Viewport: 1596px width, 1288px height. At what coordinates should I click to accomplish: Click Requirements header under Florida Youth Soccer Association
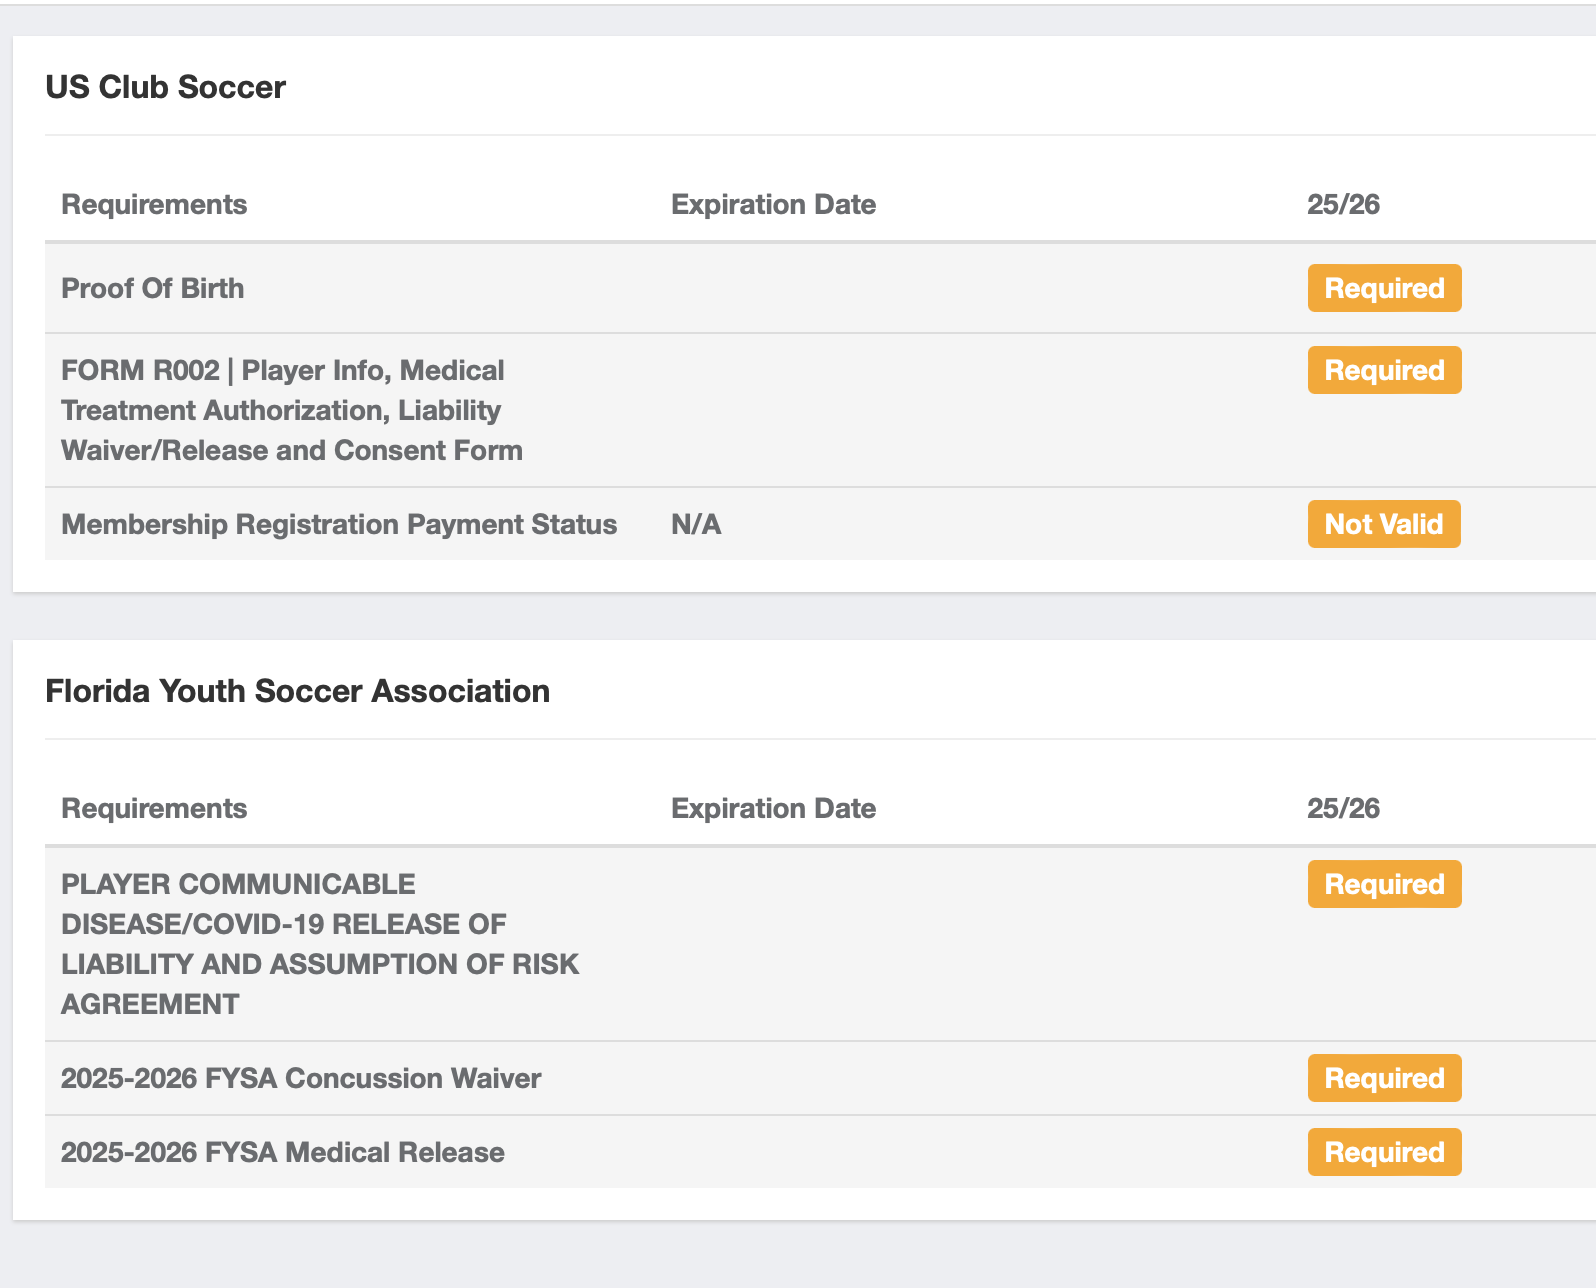pos(154,808)
